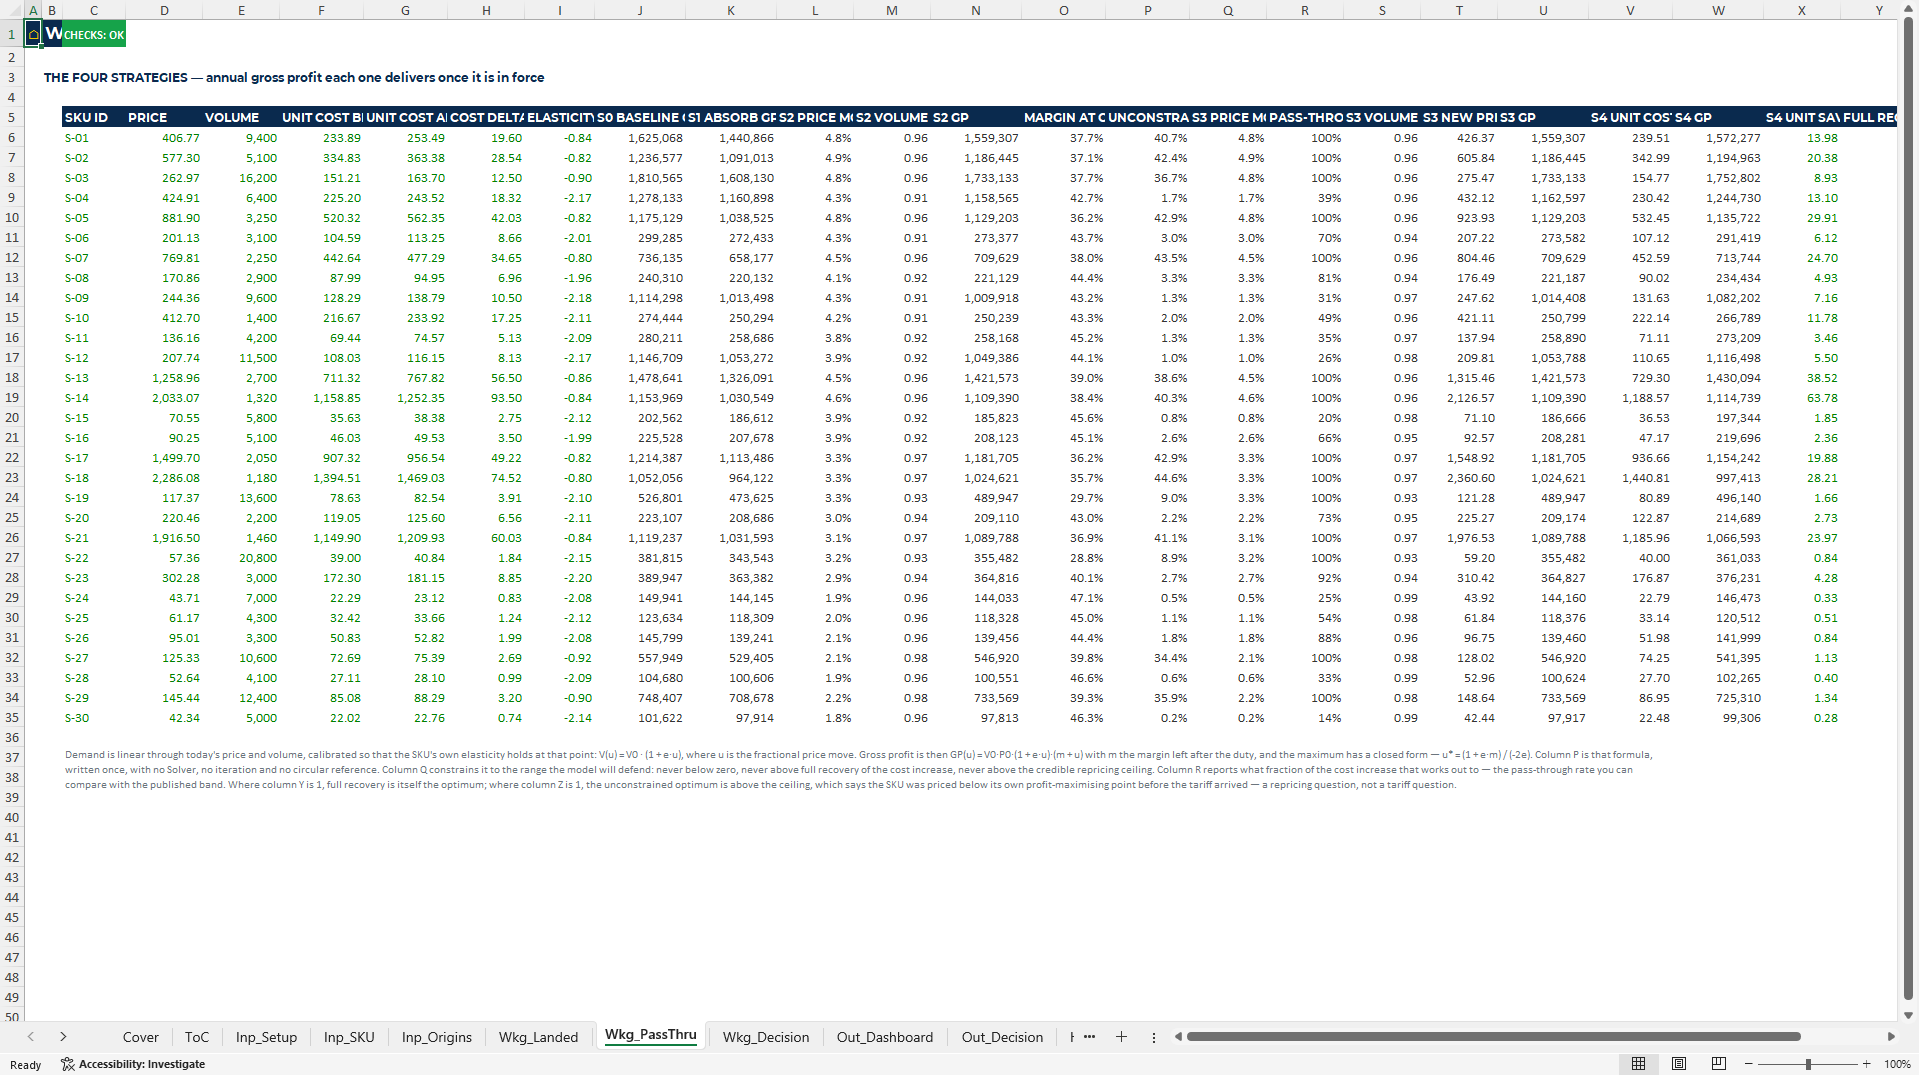Open the Cover sheet tab
1919x1075 pixels.
click(x=140, y=1037)
